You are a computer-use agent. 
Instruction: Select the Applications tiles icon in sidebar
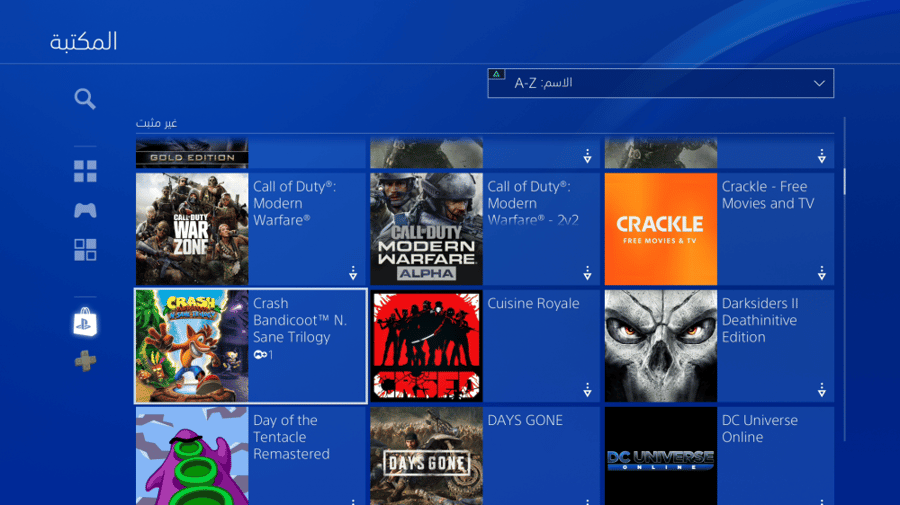coord(85,250)
